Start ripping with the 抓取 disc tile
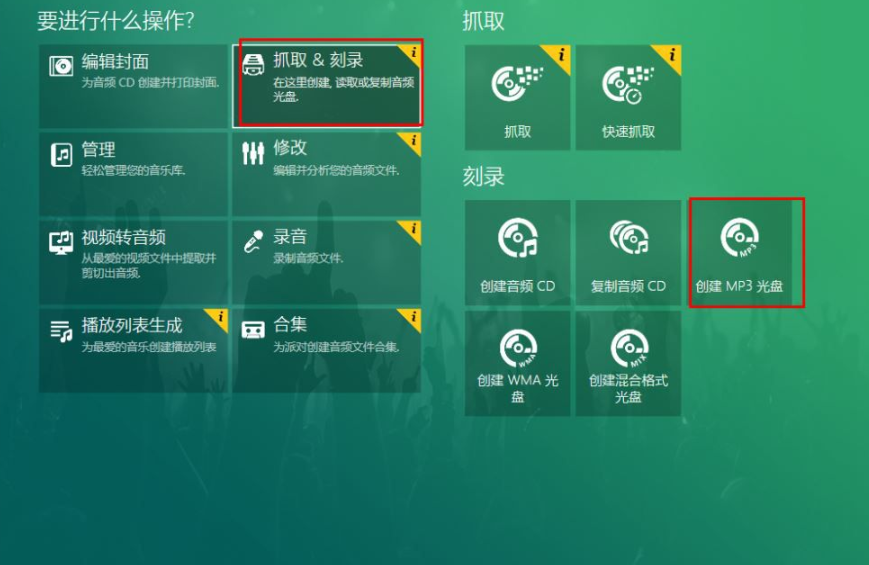The height and width of the screenshot is (565, 869). 517,97
